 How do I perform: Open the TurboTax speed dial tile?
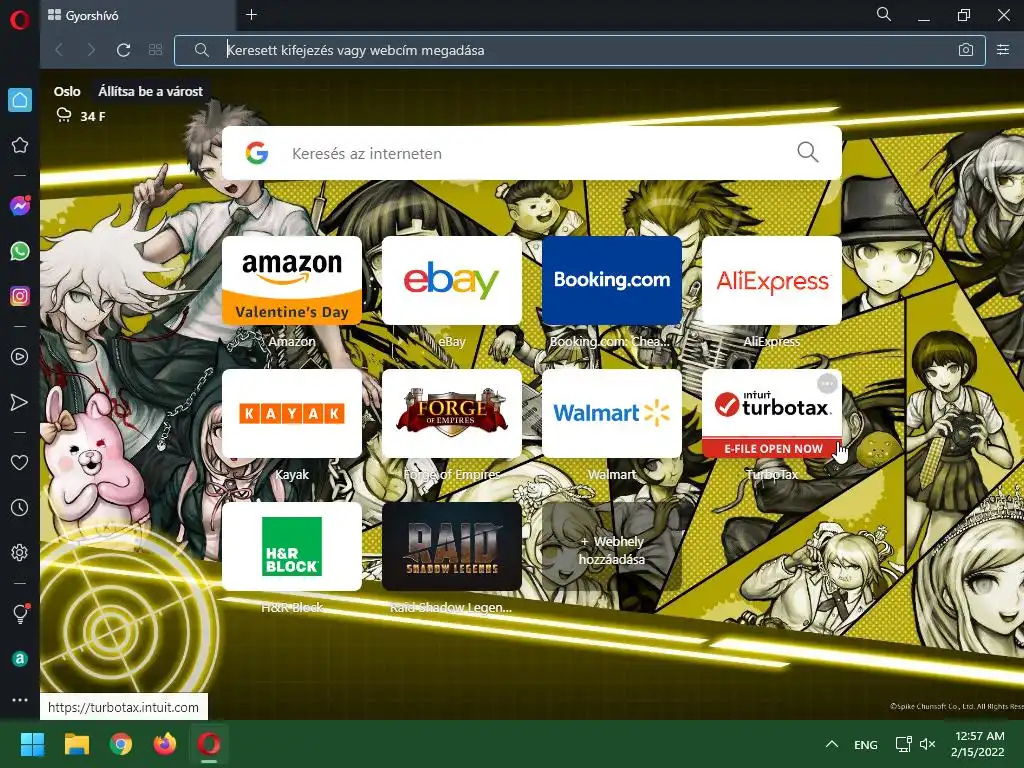772,413
